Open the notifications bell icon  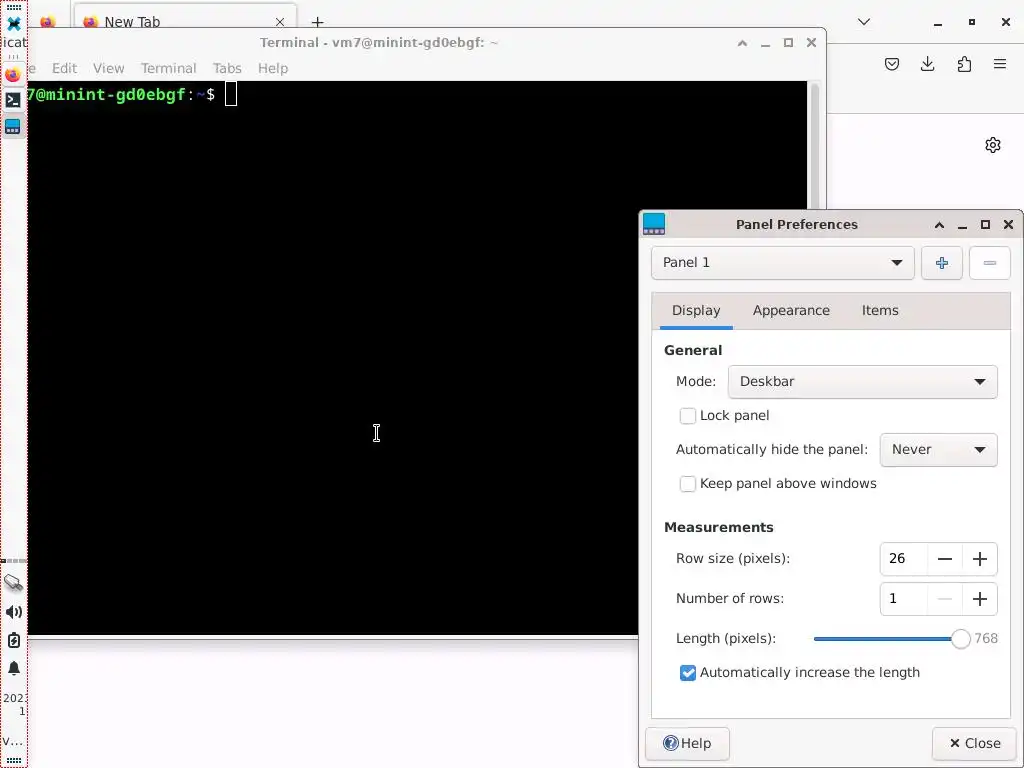14,668
